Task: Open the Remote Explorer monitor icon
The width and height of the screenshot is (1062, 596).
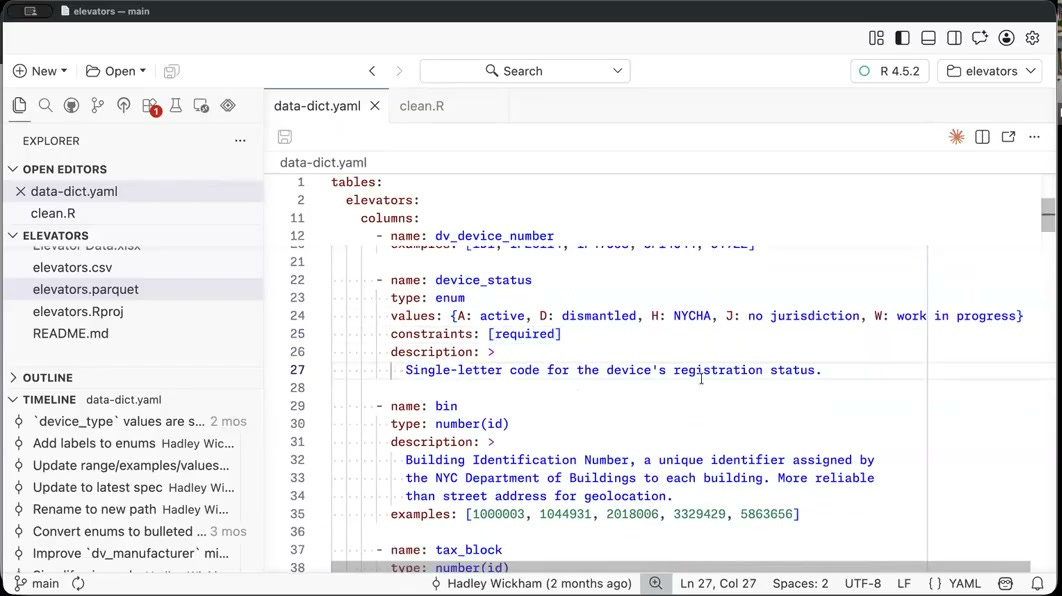Action: pyautogui.click(x=201, y=106)
